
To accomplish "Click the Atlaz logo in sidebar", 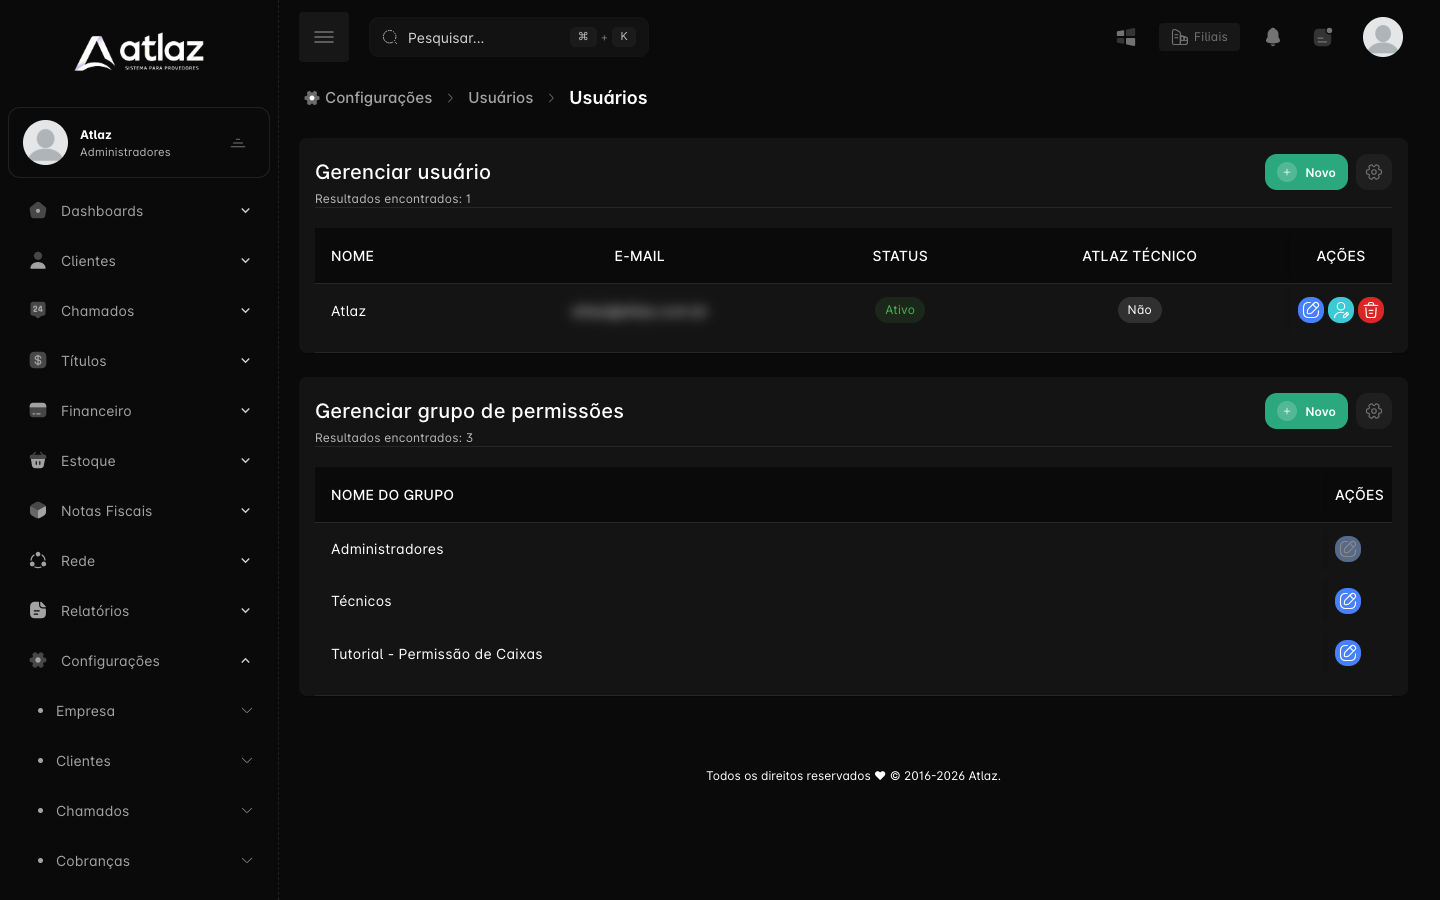I will [139, 52].
